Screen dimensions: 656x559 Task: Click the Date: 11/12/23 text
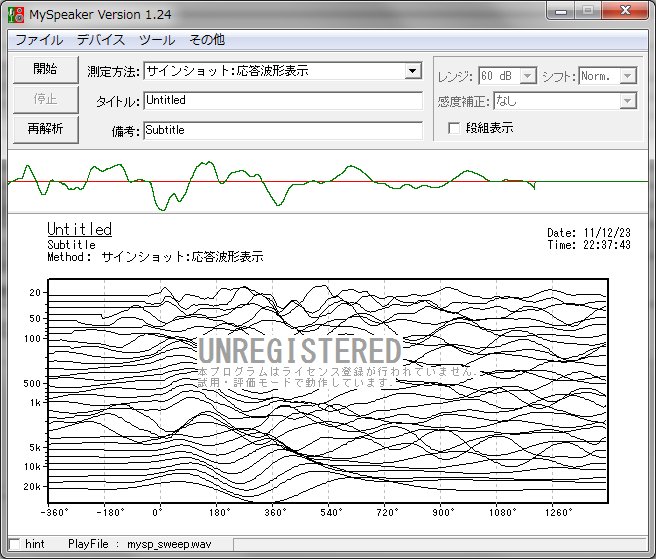(x=589, y=233)
